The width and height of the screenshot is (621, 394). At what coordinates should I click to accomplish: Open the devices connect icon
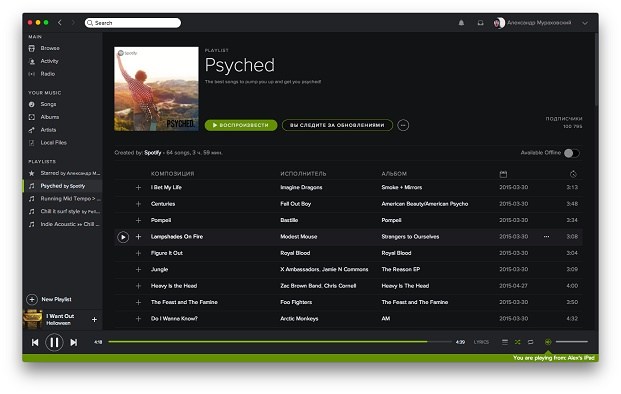[548, 342]
